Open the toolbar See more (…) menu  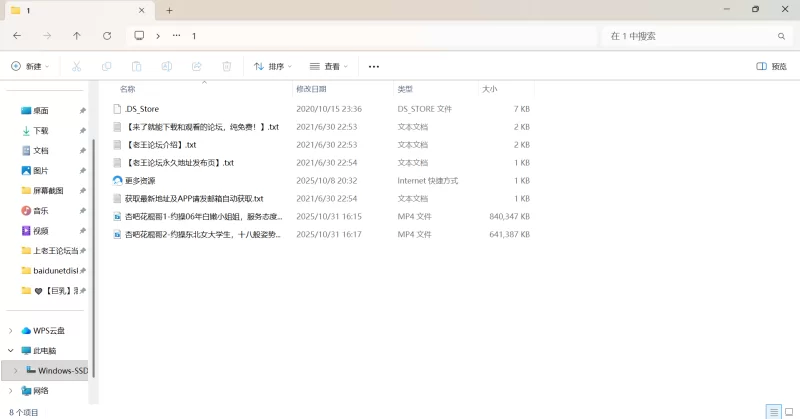pos(374,66)
